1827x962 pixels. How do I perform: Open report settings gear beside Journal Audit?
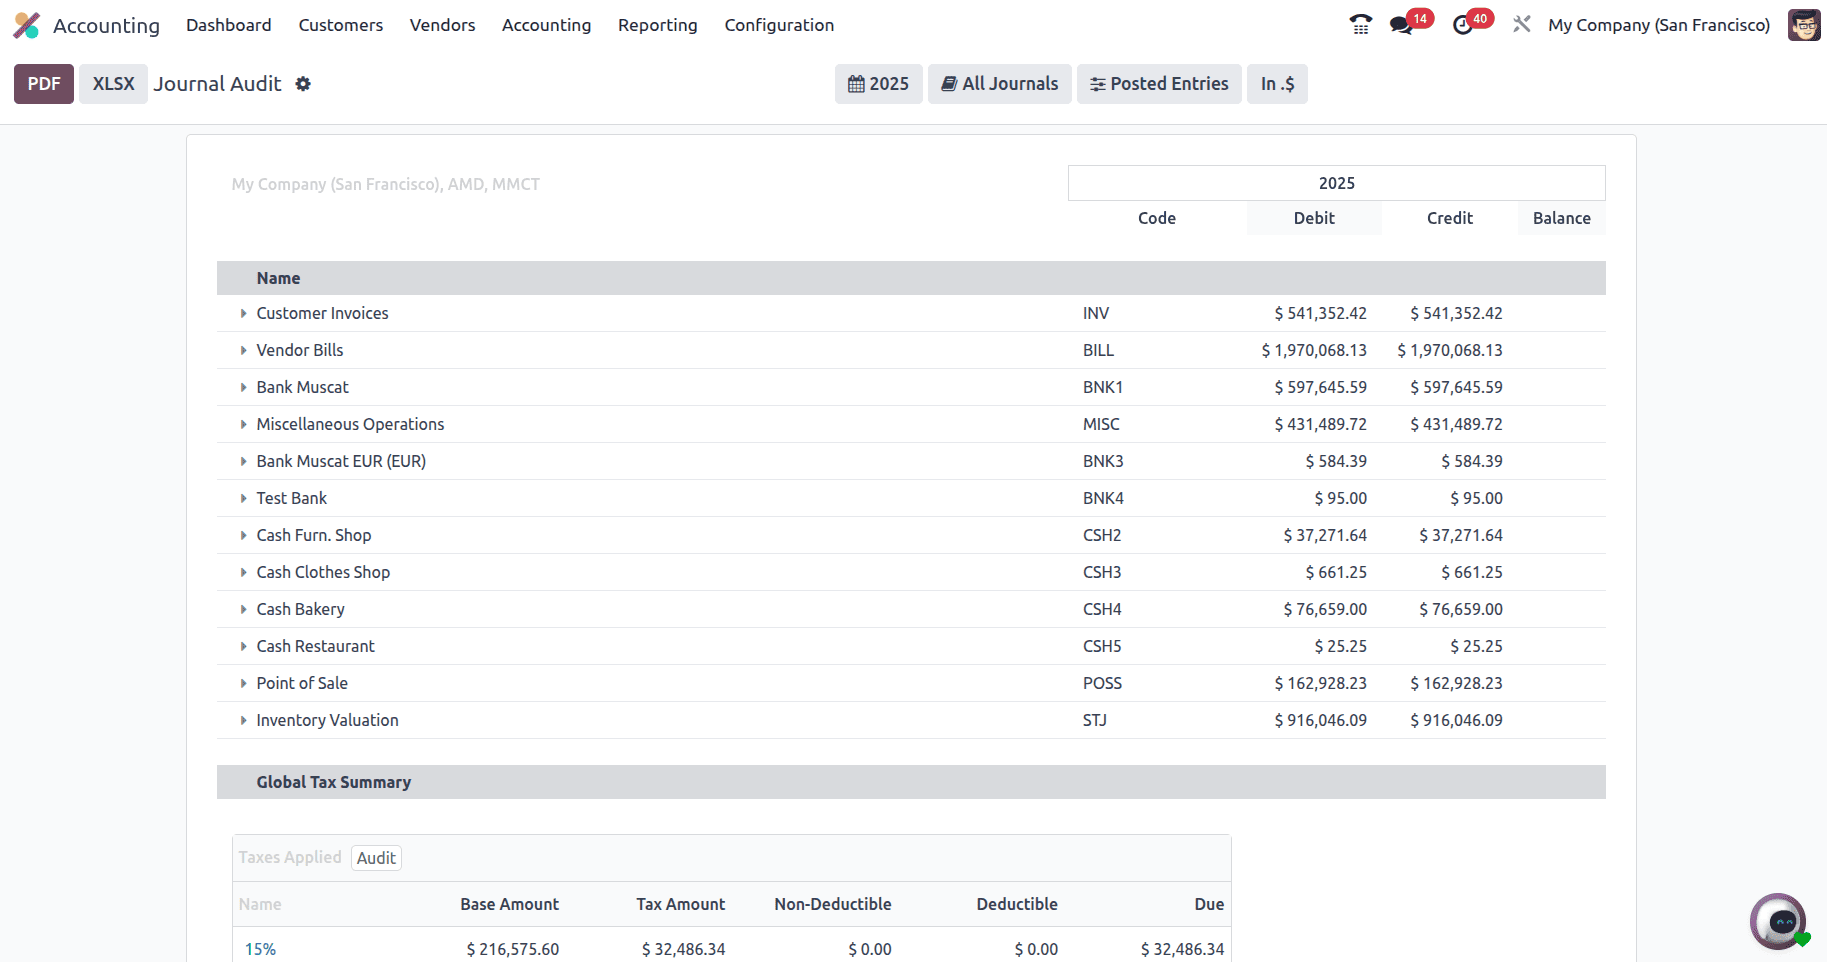pyautogui.click(x=303, y=84)
